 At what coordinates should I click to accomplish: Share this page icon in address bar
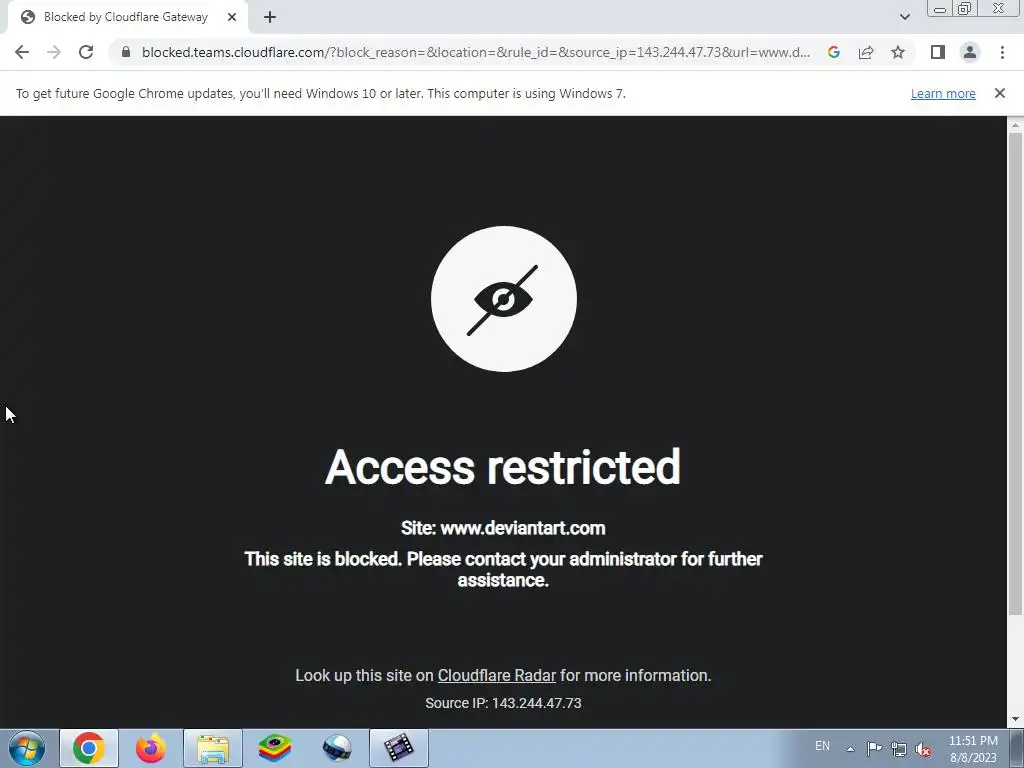click(866, 52)
